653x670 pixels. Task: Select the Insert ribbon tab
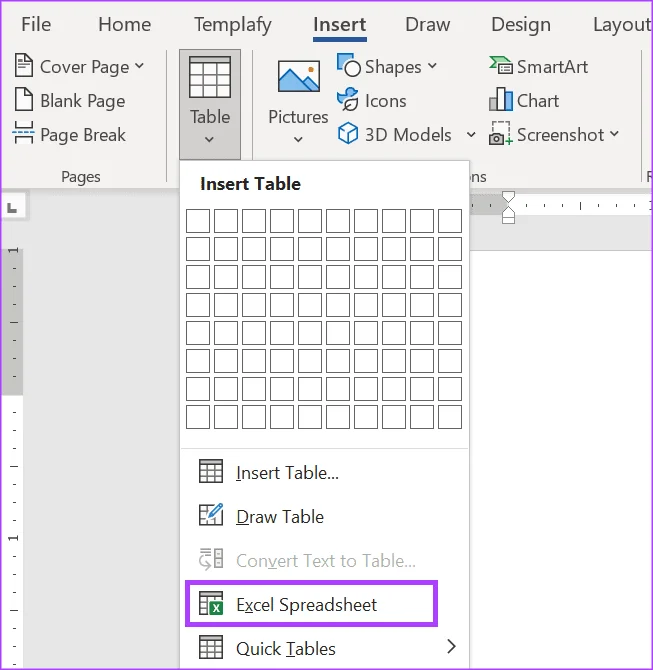pos(340,24)
